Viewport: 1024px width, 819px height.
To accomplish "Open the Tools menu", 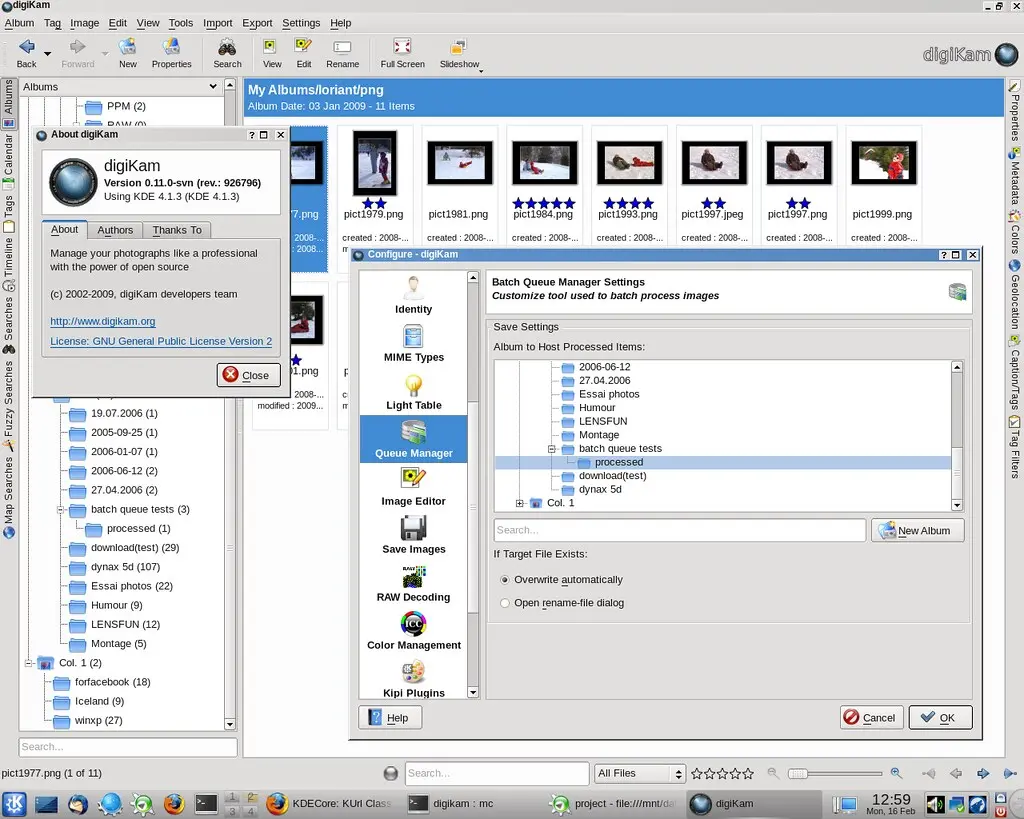I will (181, 23).
